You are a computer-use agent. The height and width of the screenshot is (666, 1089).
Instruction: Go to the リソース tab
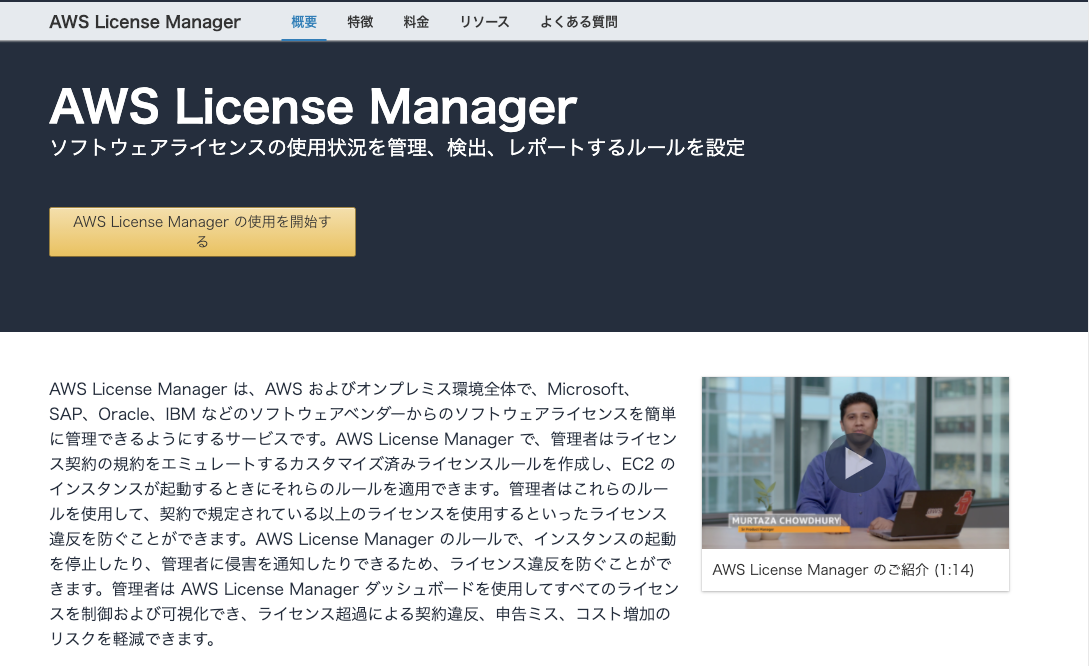point(484,22)
